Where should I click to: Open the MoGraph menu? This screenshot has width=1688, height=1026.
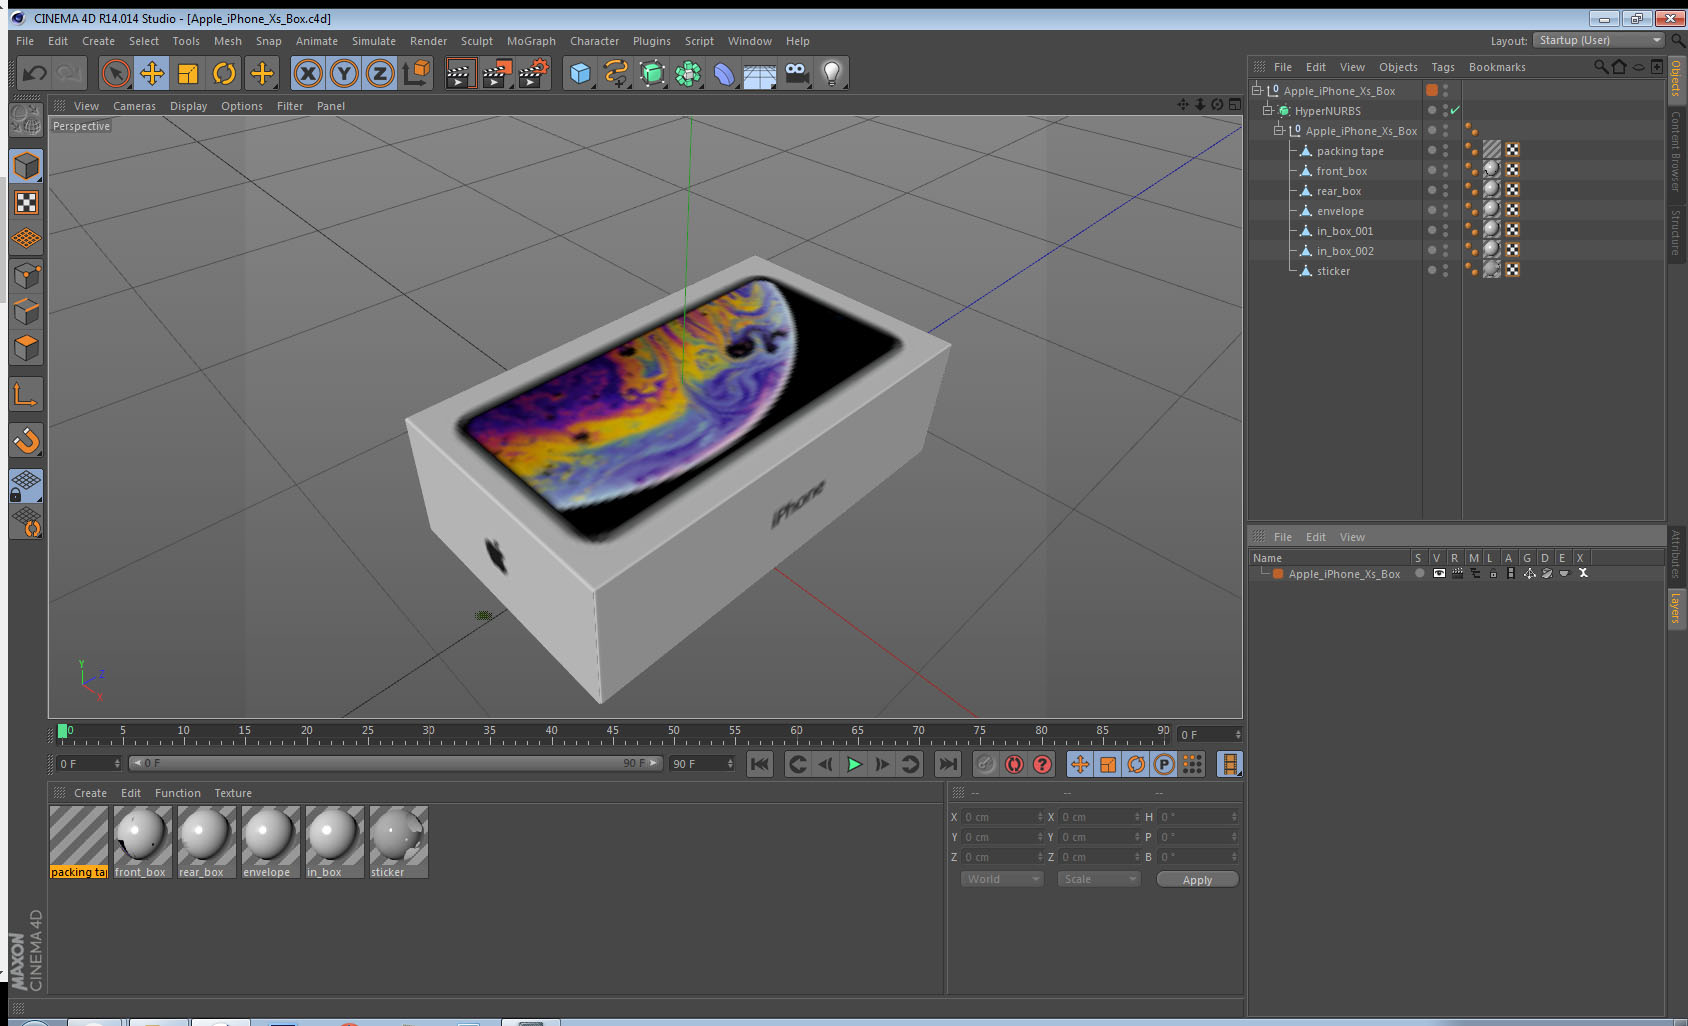point(531,41)
